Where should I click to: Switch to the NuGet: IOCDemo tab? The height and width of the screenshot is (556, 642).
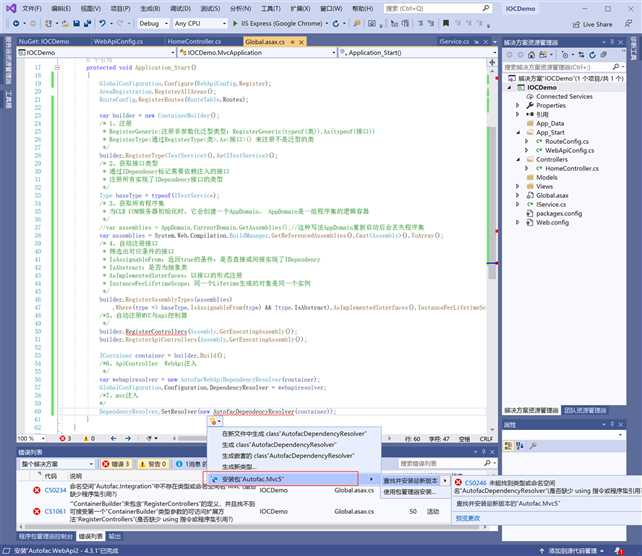pos(44,42)
